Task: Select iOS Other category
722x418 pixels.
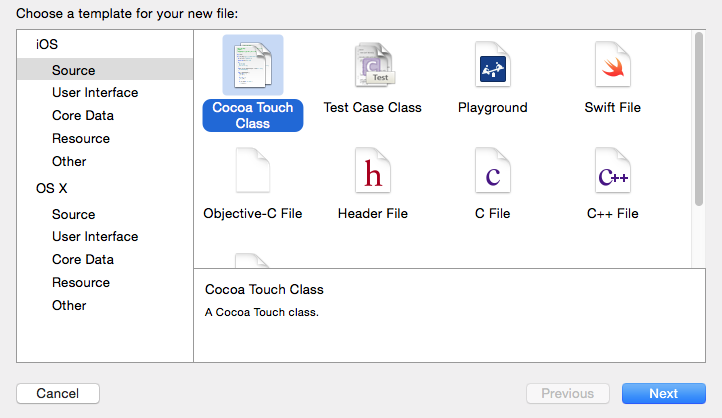Action: coord(69,161)
